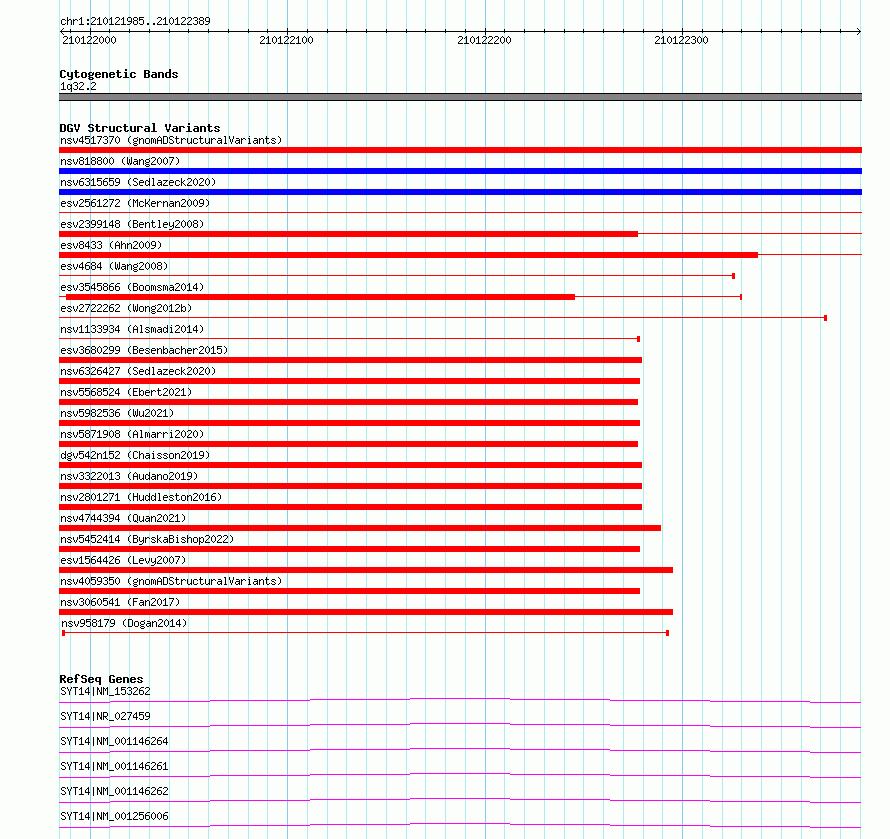Click the red end marker of nsv1133934 (Alsmadi2014)
The height and width of the screenshot is (839, 890).
[639, 339]
